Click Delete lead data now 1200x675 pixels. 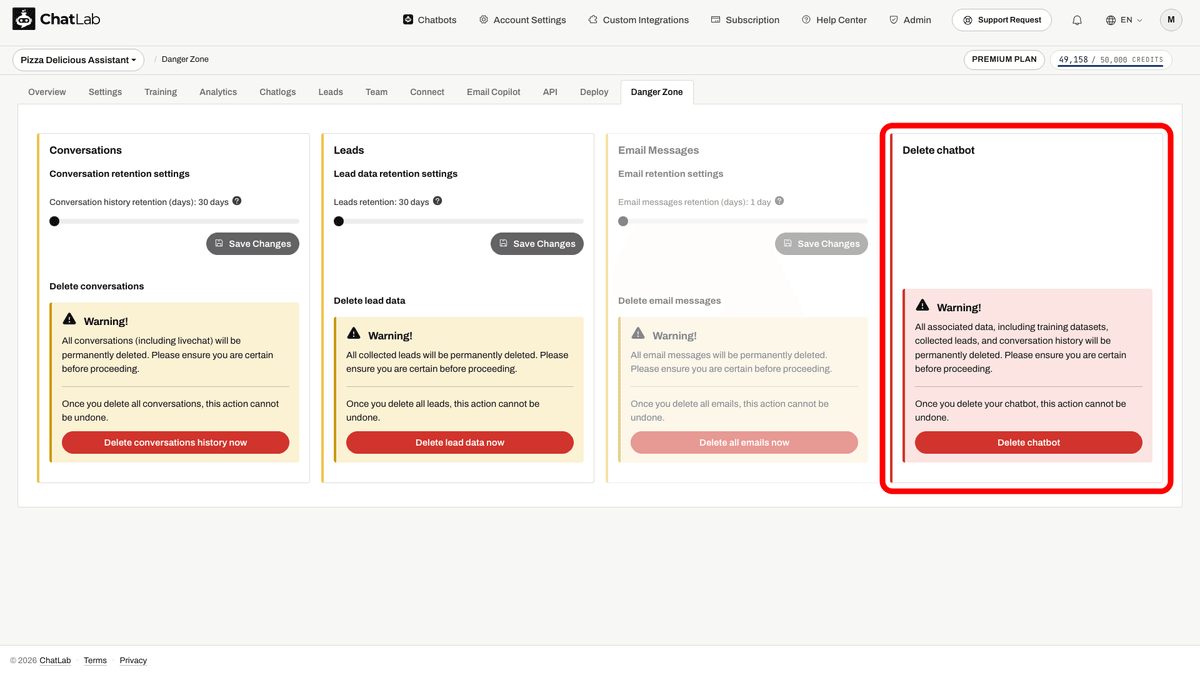tap(460, 442)
